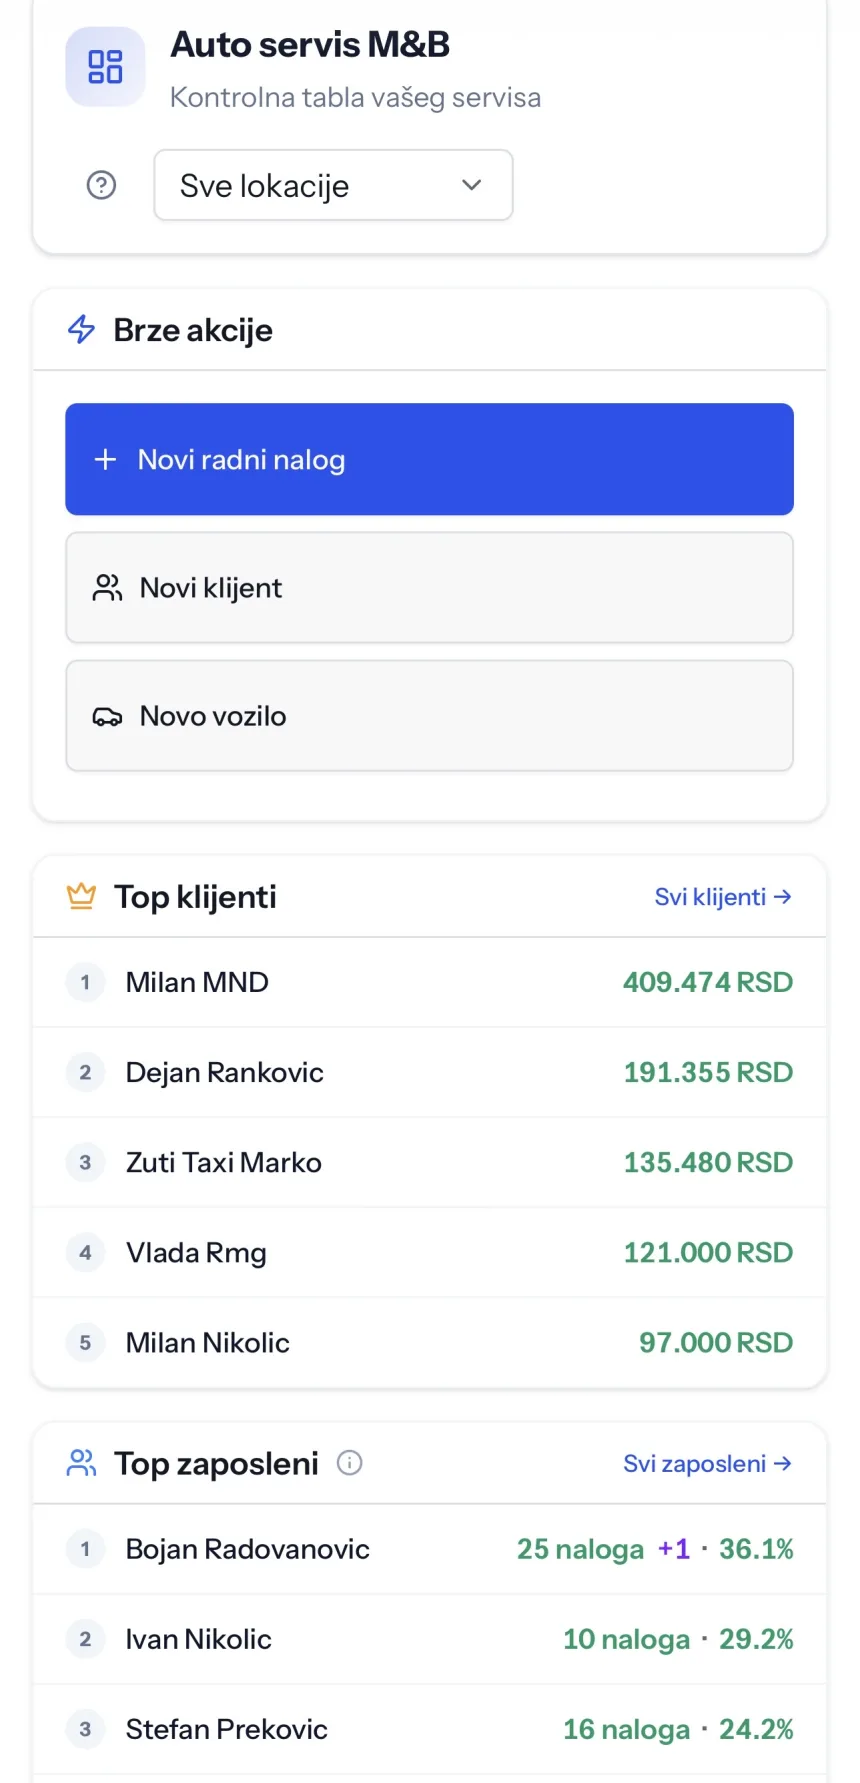
Task: Click the Top klijenti heading
Action: [195, 897]
